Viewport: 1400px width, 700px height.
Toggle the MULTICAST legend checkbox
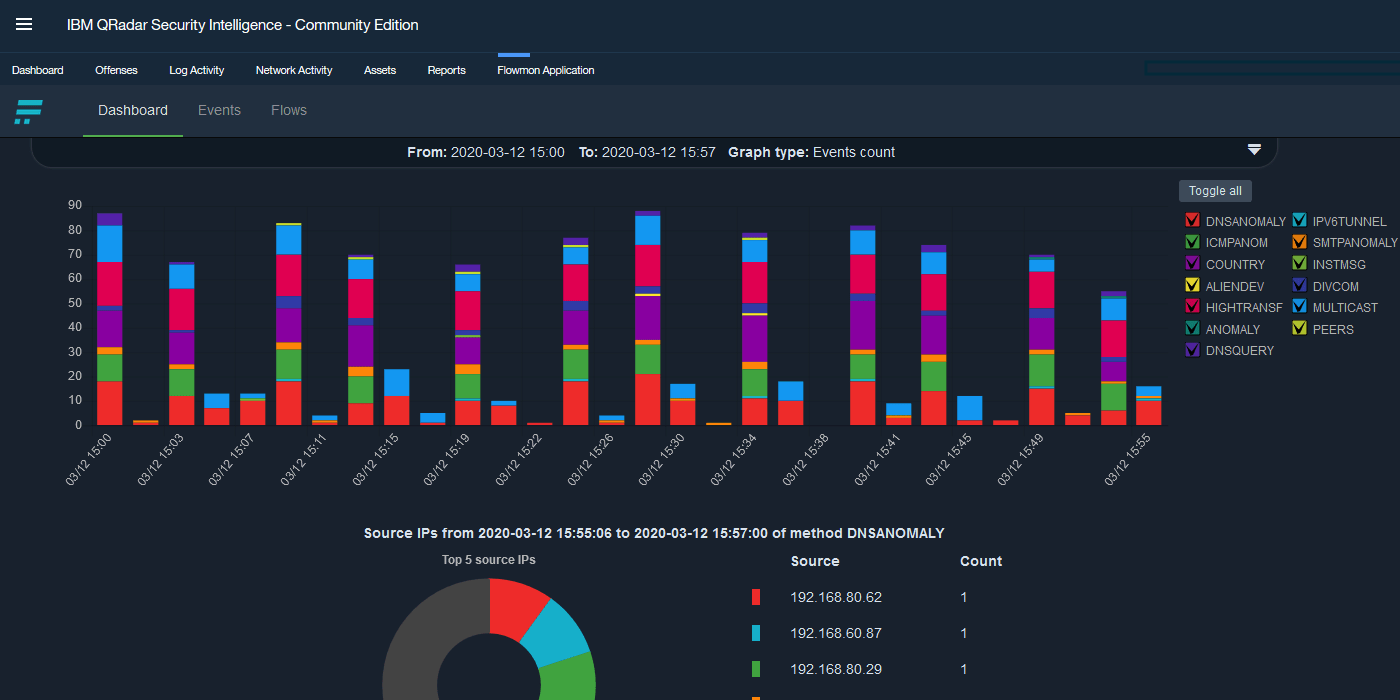(x=1299, y=307)
